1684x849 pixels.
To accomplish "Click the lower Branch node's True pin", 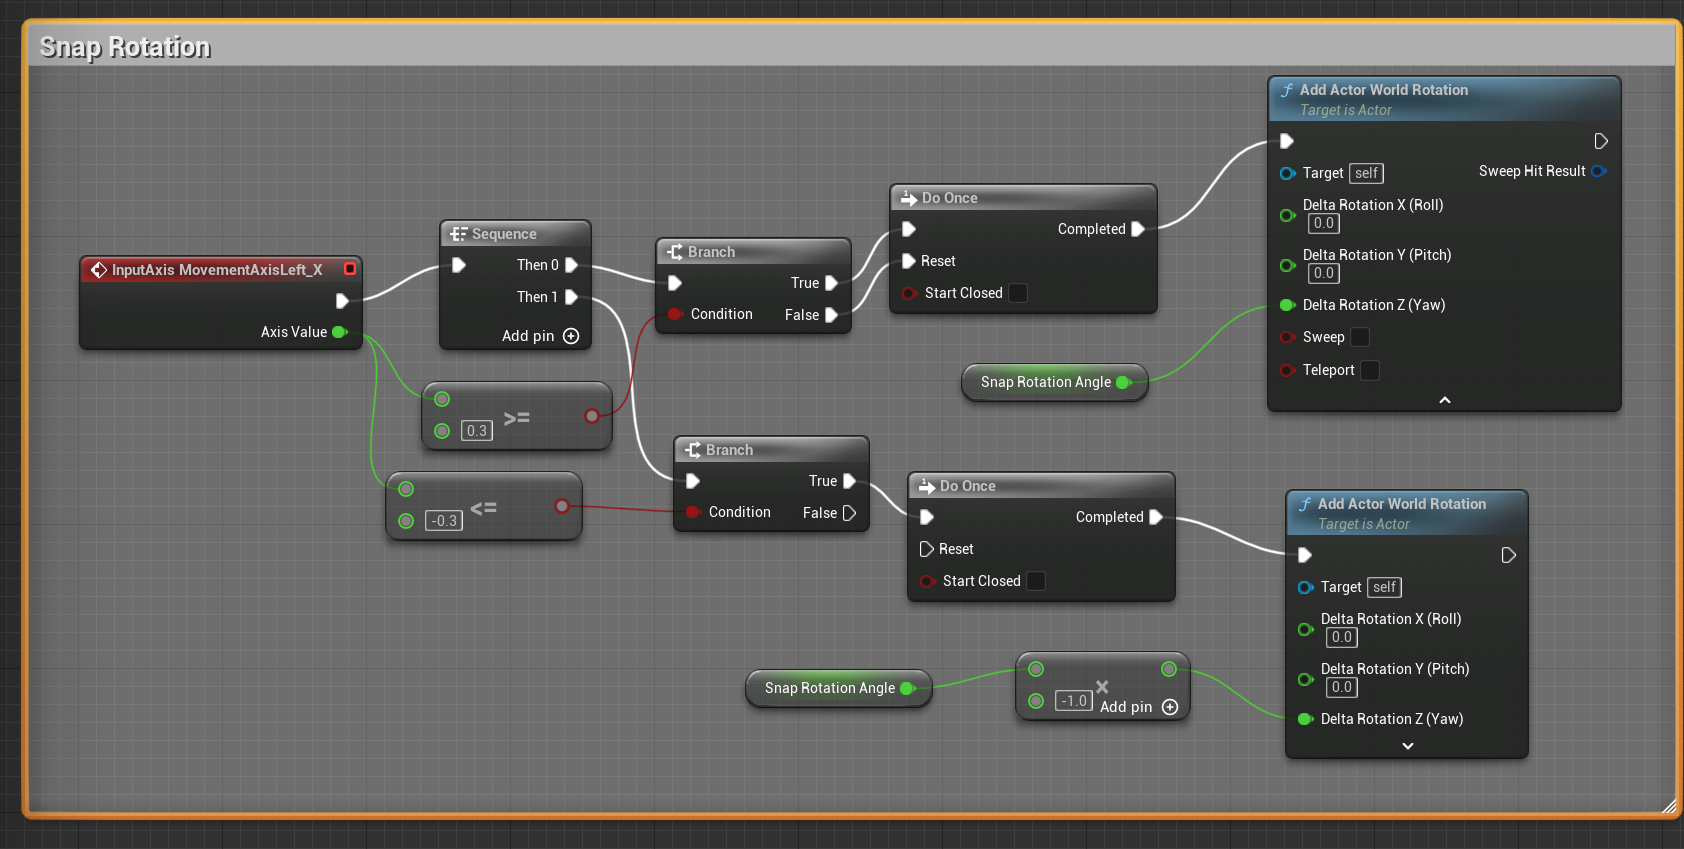I will (849, 481).
